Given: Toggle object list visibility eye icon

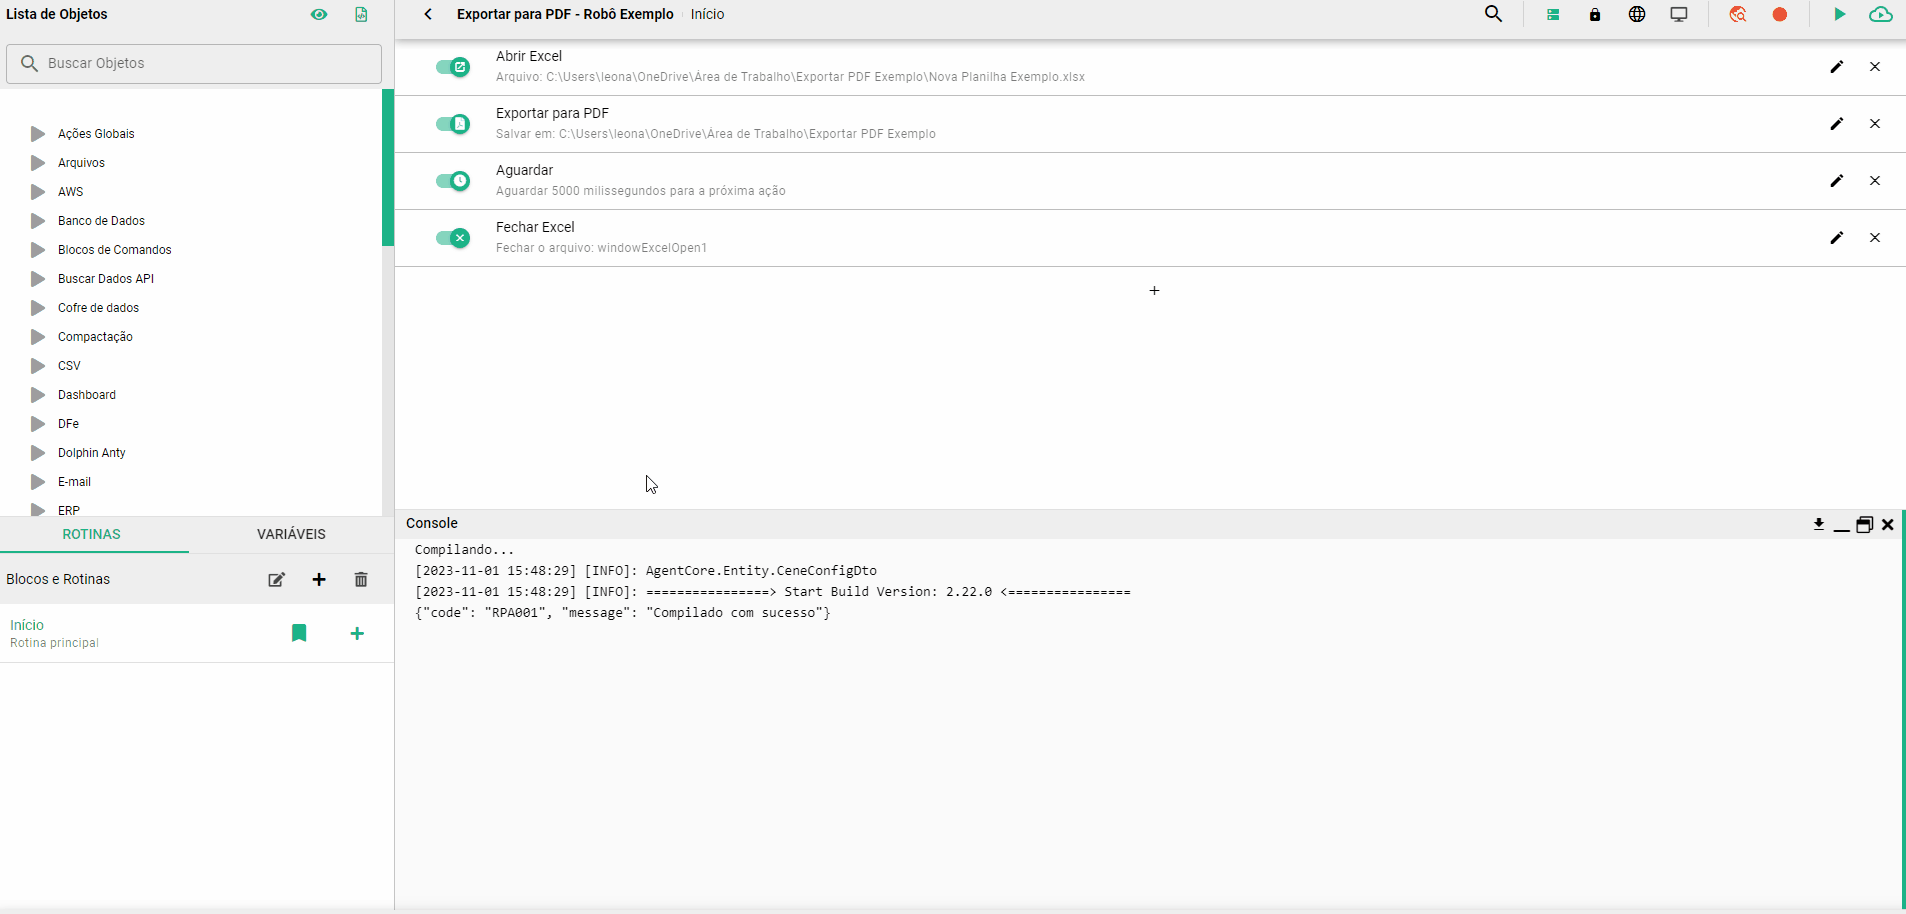Looking at the screenshot, I should point(319,14).
